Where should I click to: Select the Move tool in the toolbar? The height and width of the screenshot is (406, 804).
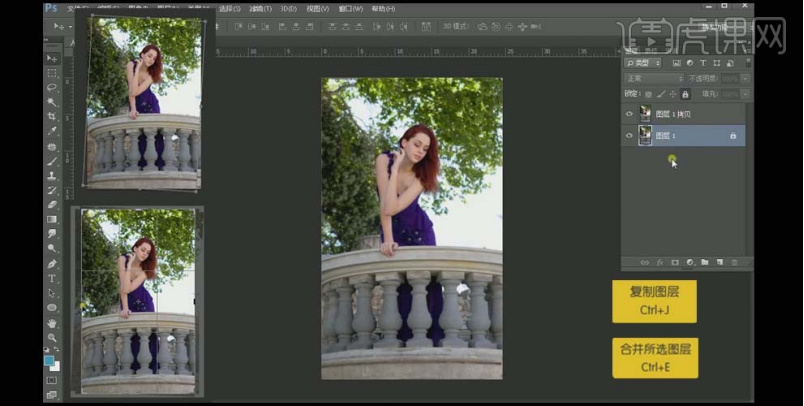pos(52,58)
